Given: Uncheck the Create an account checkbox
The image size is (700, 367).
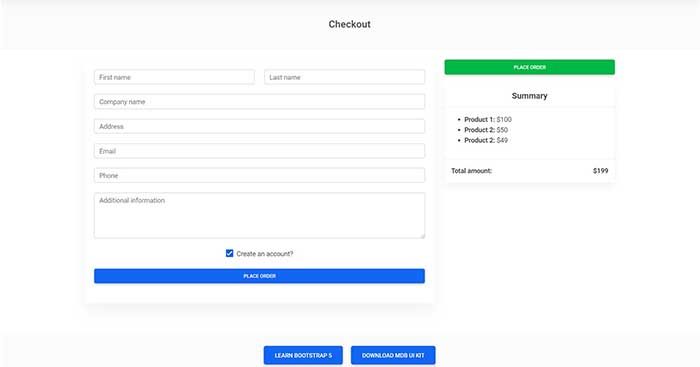Looking at the screenshot, I should coord(229,253).
